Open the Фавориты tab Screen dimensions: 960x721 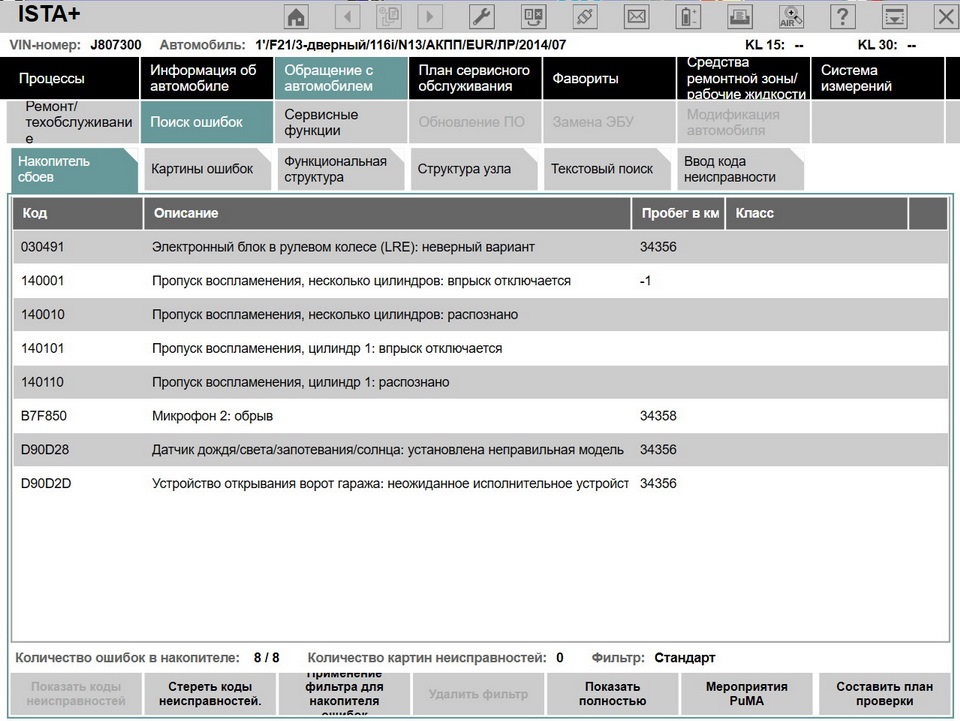(x=609, y=78)
